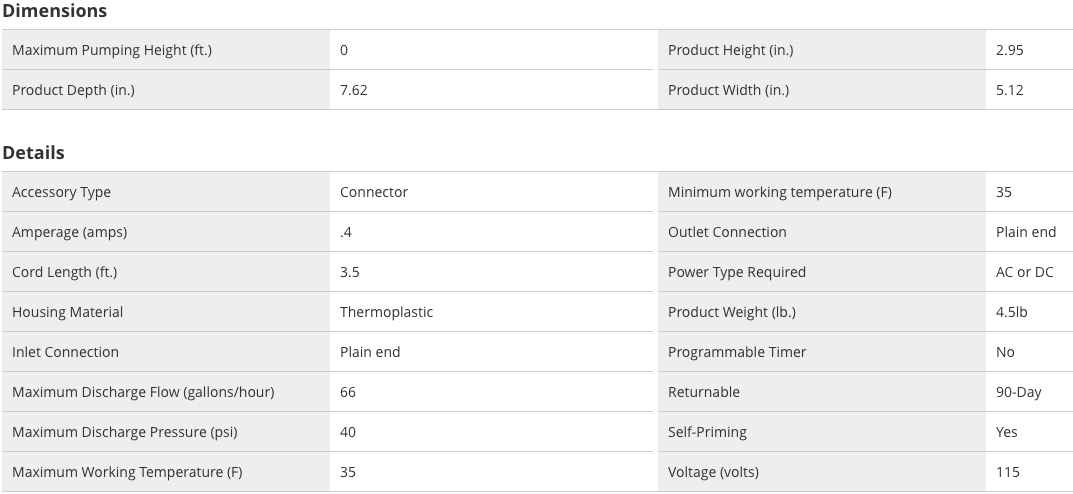
Task: Select the Product Depth value 7.62
Action: point(354,90)
